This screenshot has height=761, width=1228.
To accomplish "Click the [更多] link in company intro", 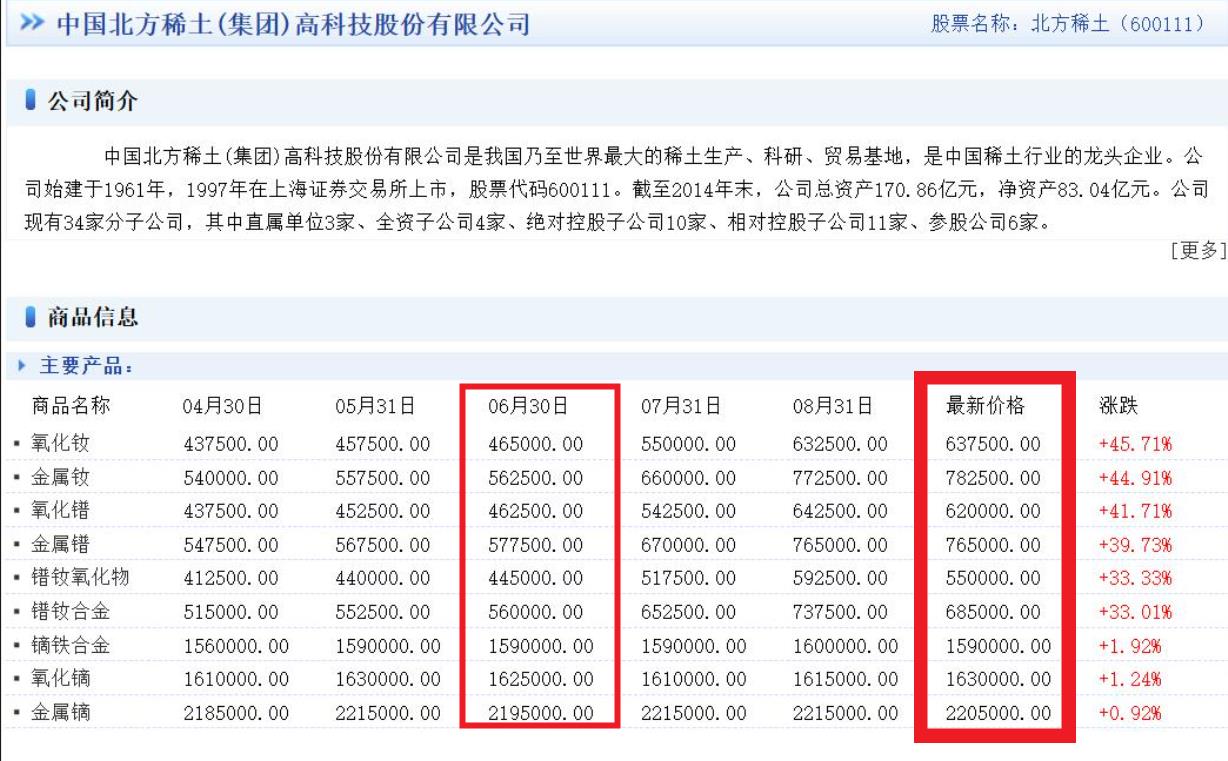I will point(1198,250).
